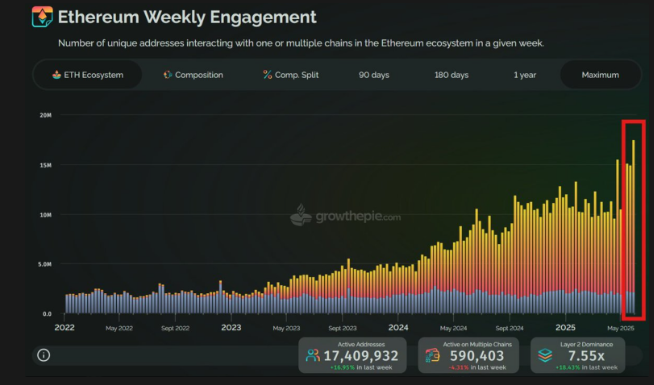Click the 2024 x-axis label
654x385 pixels.
(x=398, y=327)
